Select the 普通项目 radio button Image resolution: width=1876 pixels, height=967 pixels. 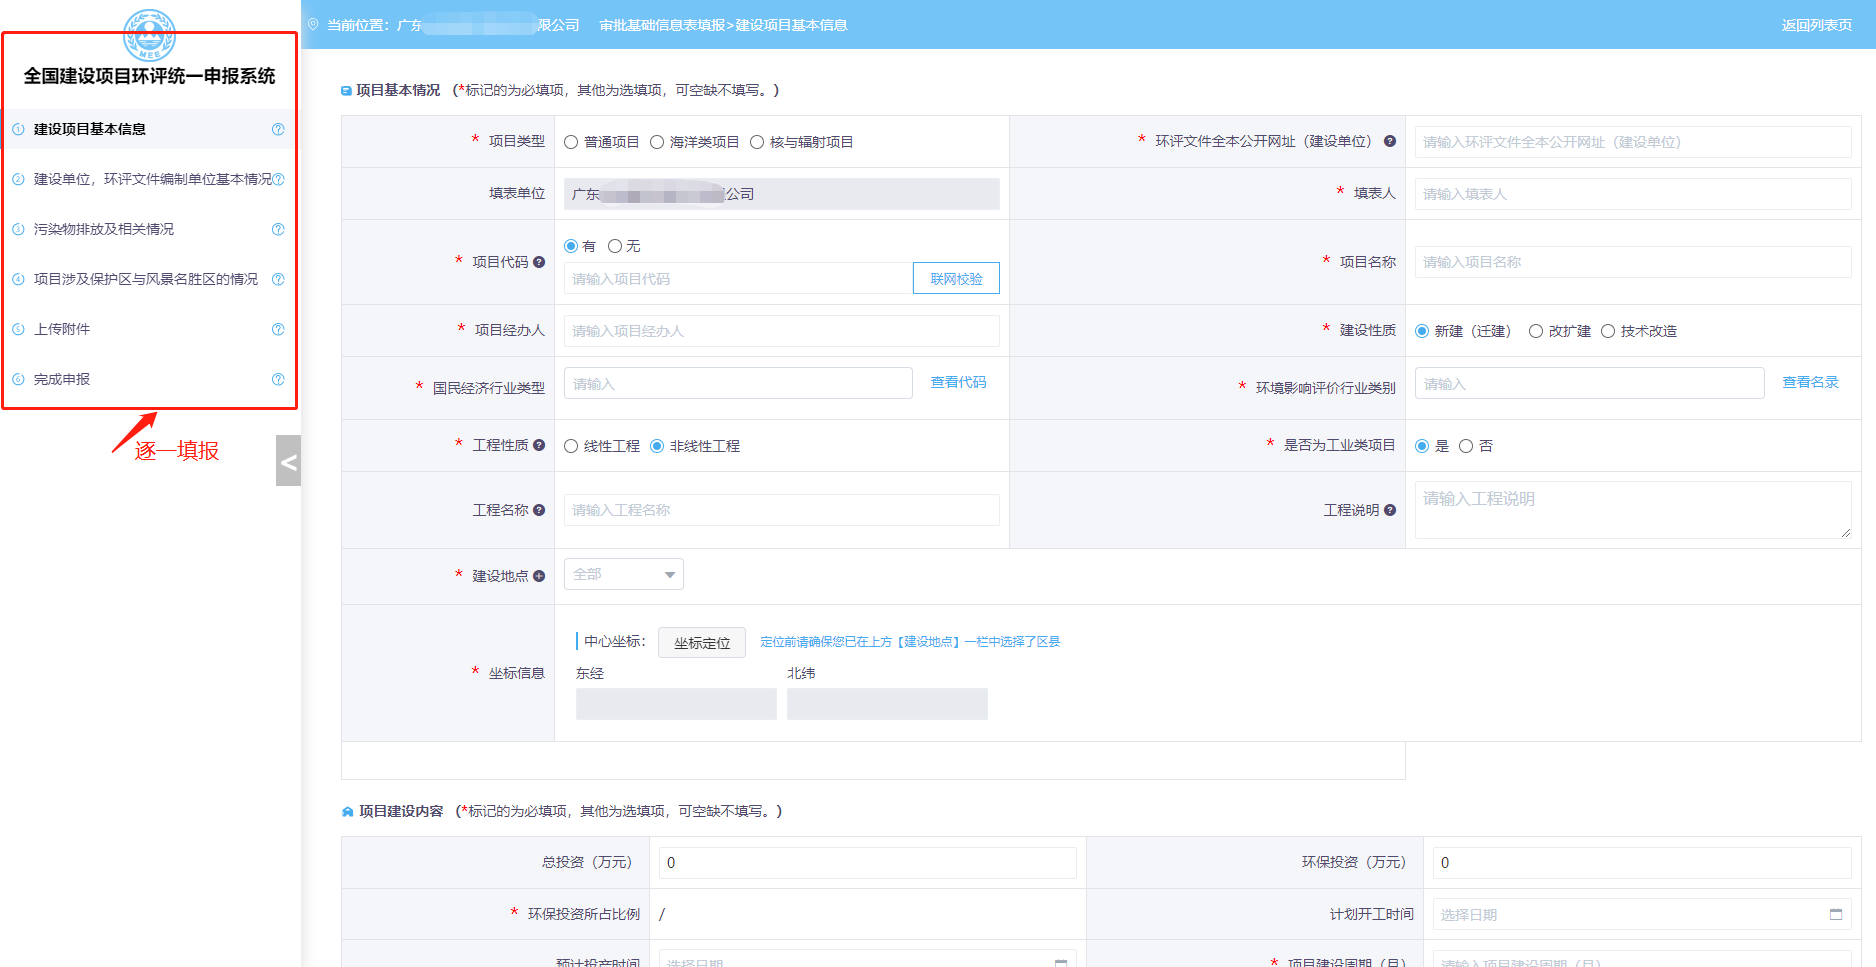click(571, 142)
